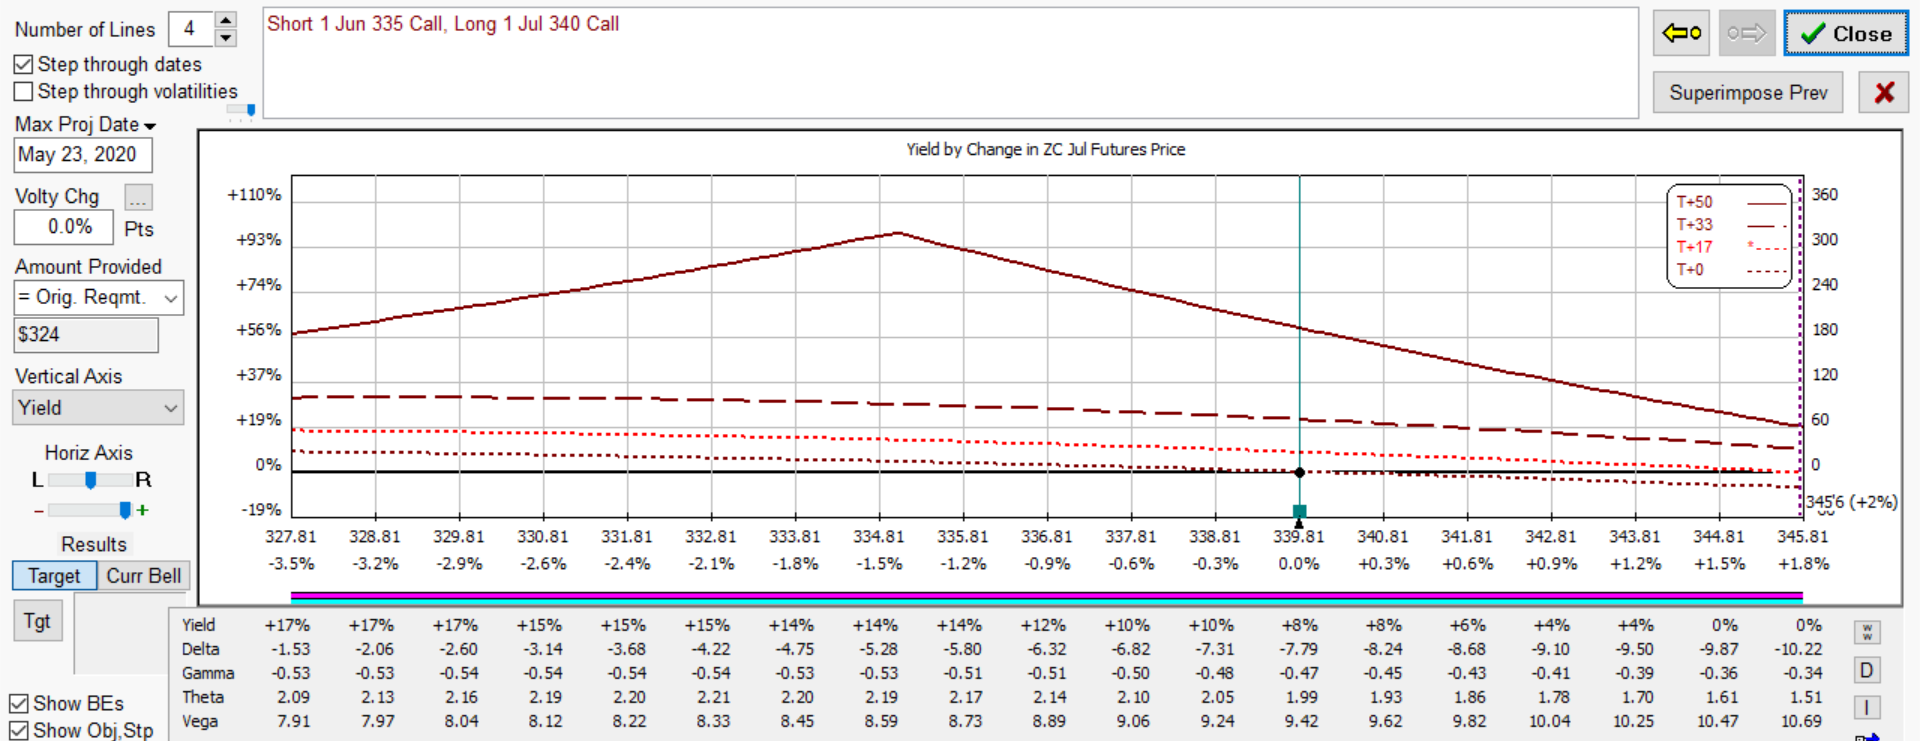Screen dimensions: 1920x741
Task: Click the Delta row label in table
Action: tap(200, 649)
